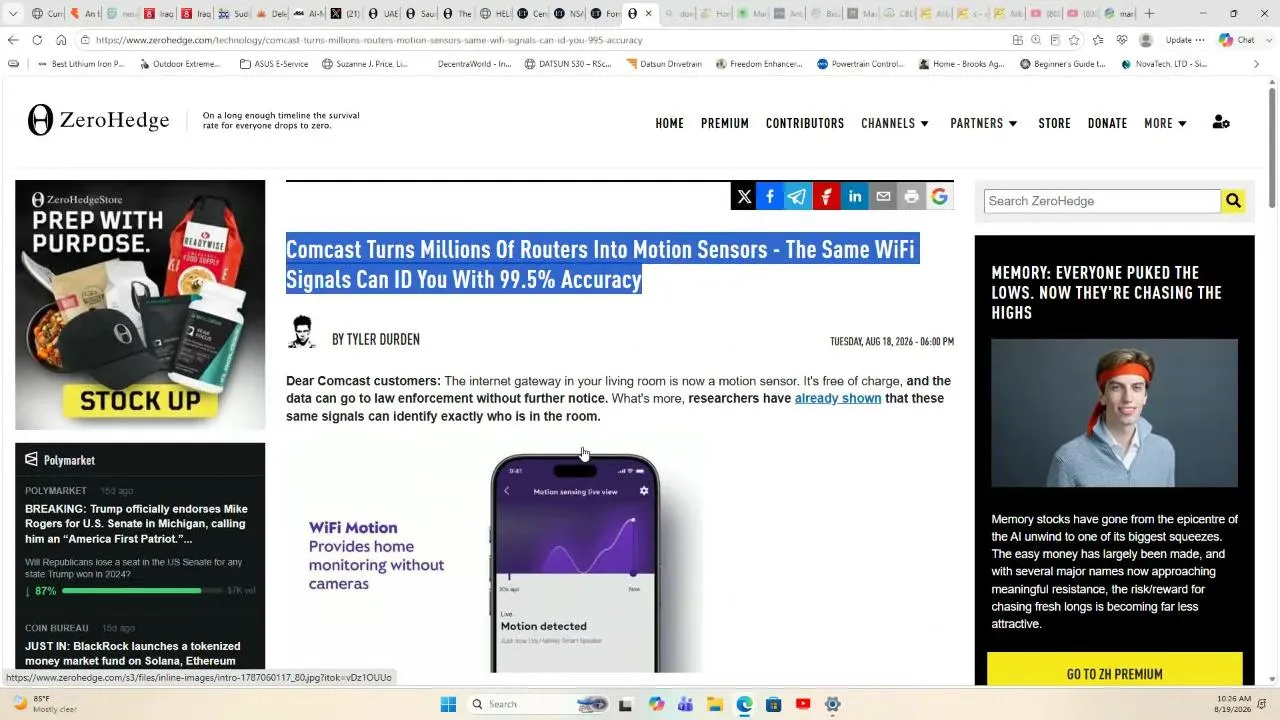Screen dimensions: 1280x720
Task: Click the browser address bar URL
Action: click(369, 40)
